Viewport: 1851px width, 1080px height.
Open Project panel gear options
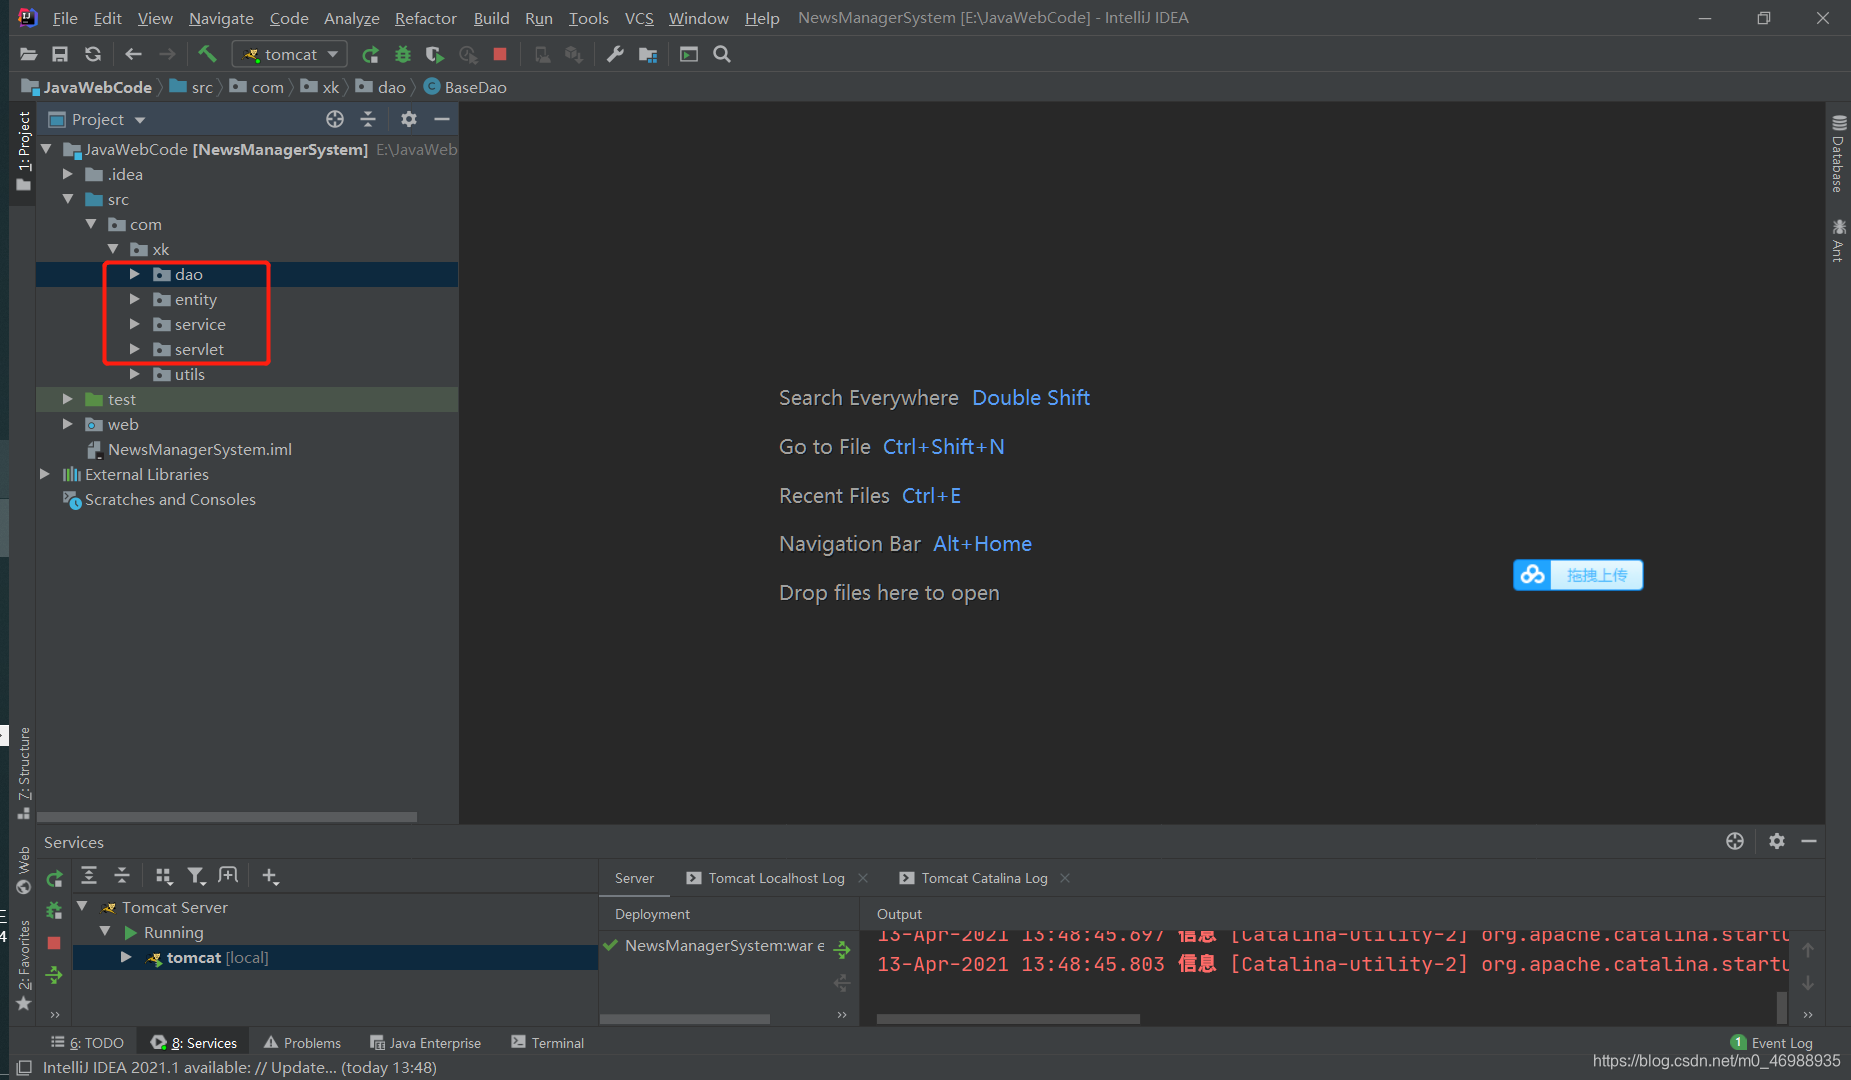pos(408,119)
